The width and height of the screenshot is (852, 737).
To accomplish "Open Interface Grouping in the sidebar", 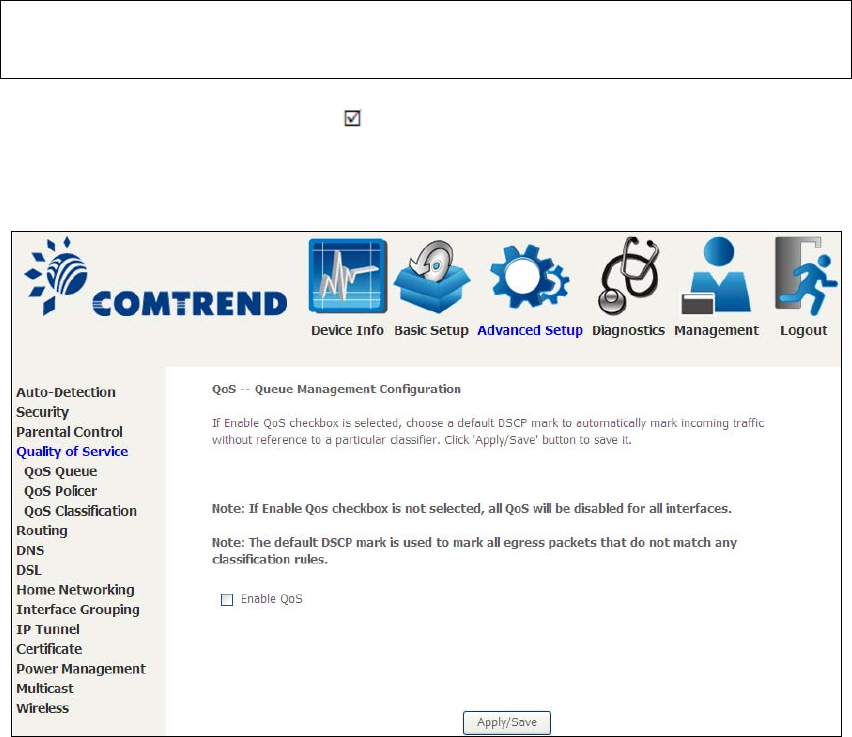I will coord(78,610).
